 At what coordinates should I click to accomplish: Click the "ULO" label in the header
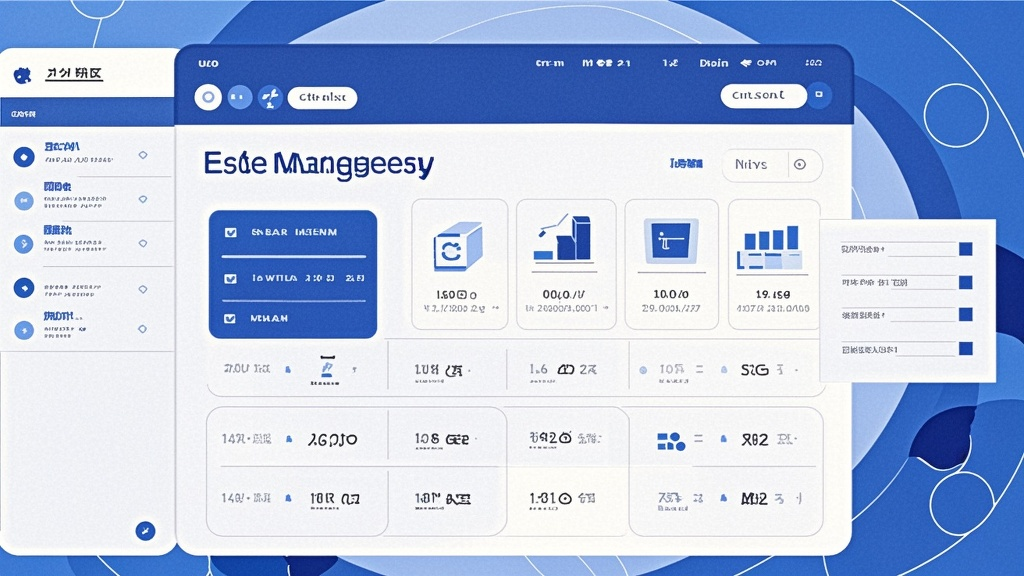click(x=208, y=63)
